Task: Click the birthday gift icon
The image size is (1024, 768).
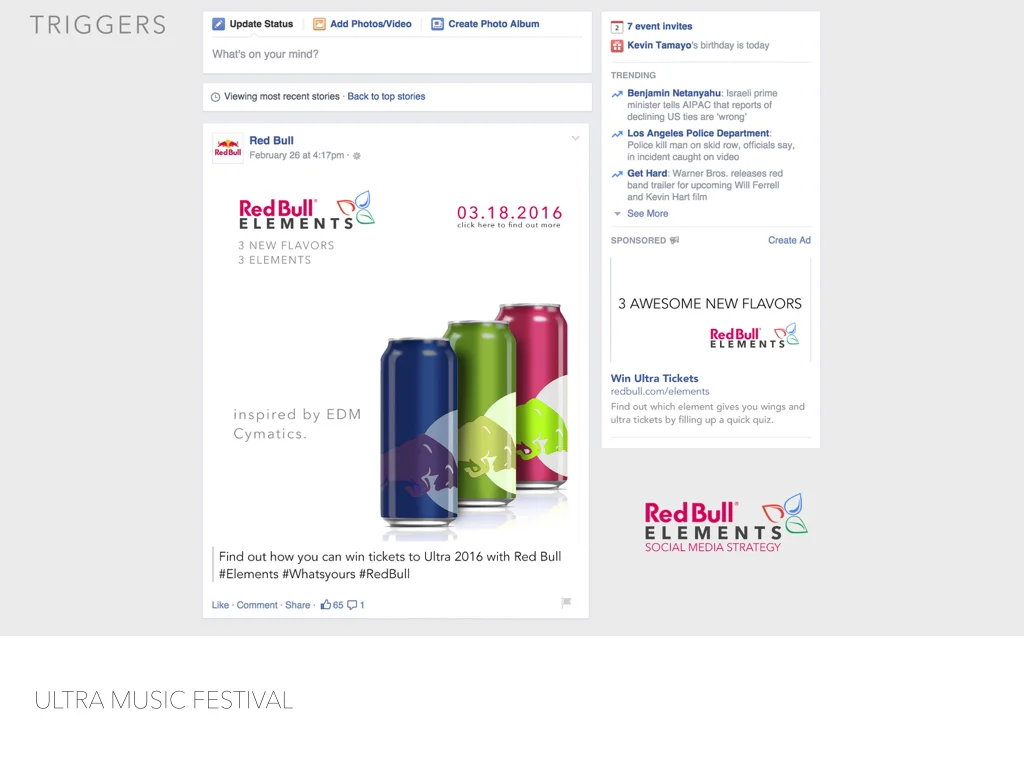Action: pyautogui.click(x=616, y=46)
